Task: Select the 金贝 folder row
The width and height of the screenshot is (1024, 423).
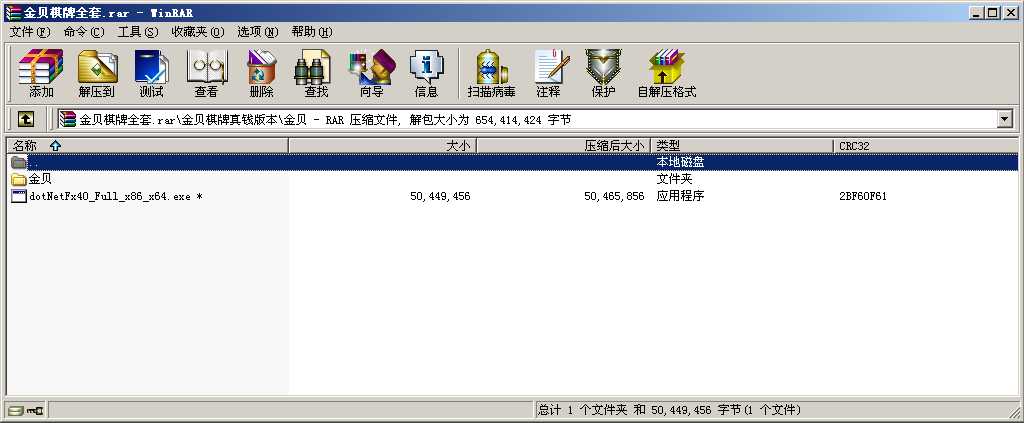Action: pos(513,179)
